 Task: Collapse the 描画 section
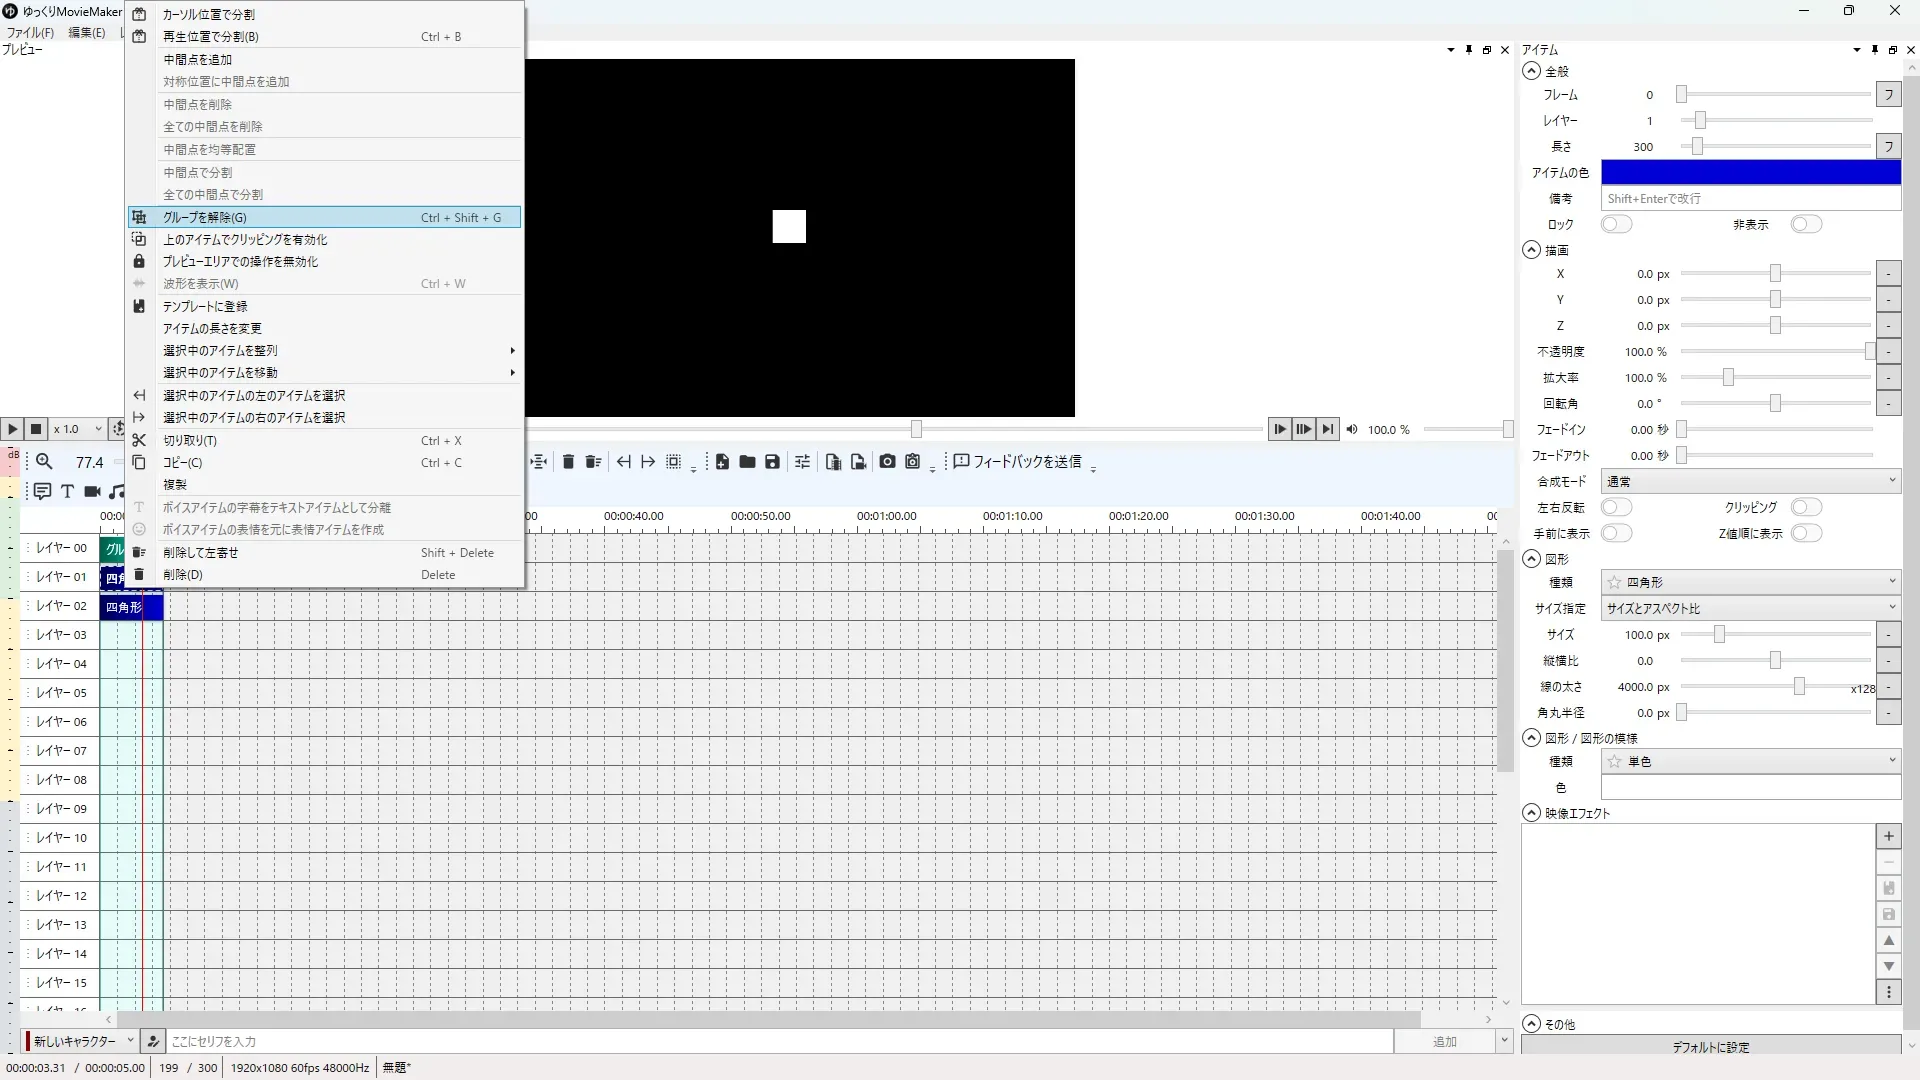[x=1531, y=250]
